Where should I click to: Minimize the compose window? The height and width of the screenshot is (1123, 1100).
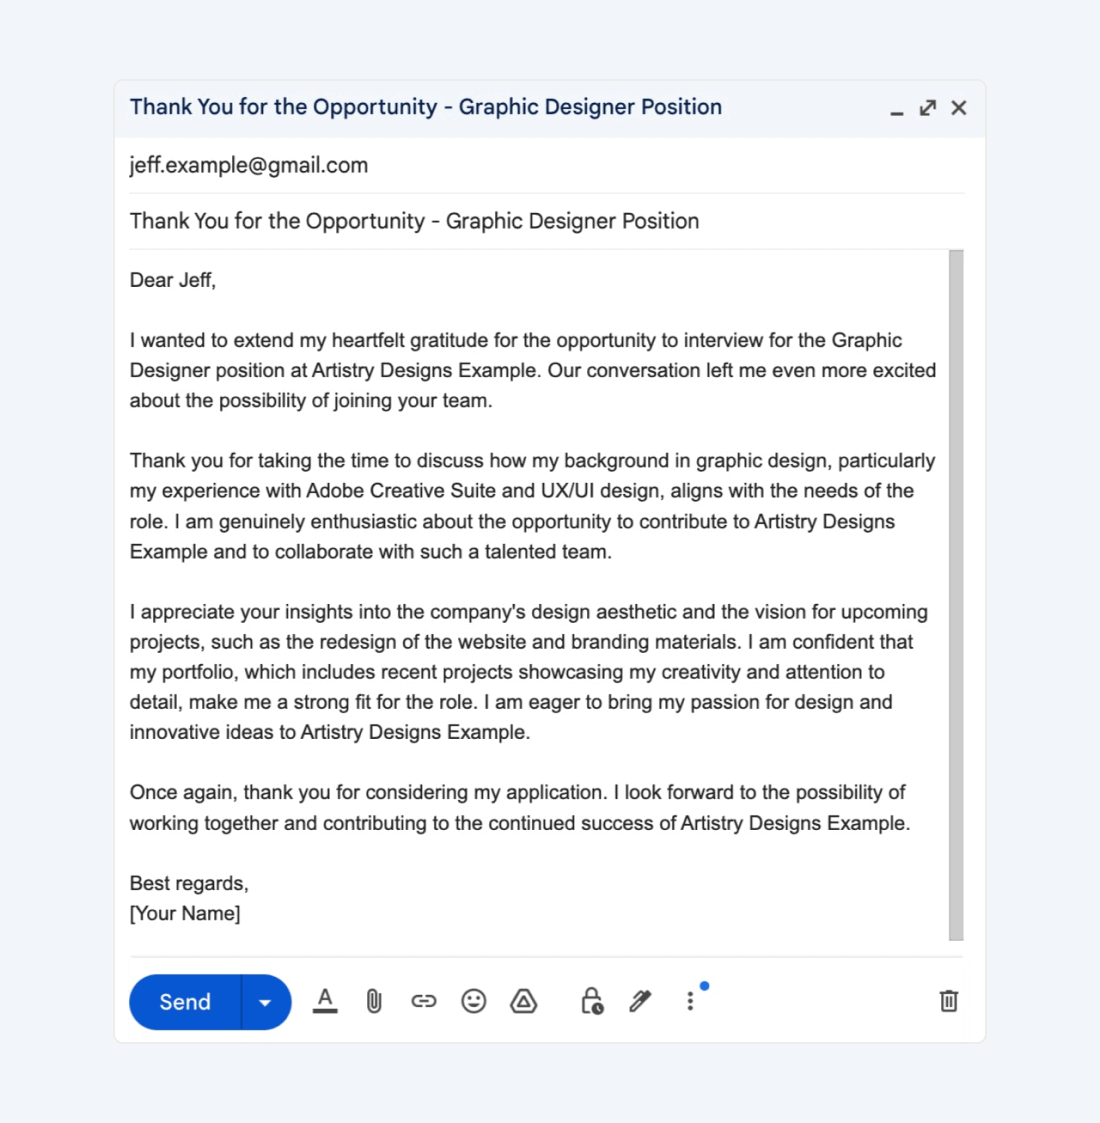point(897,108)
